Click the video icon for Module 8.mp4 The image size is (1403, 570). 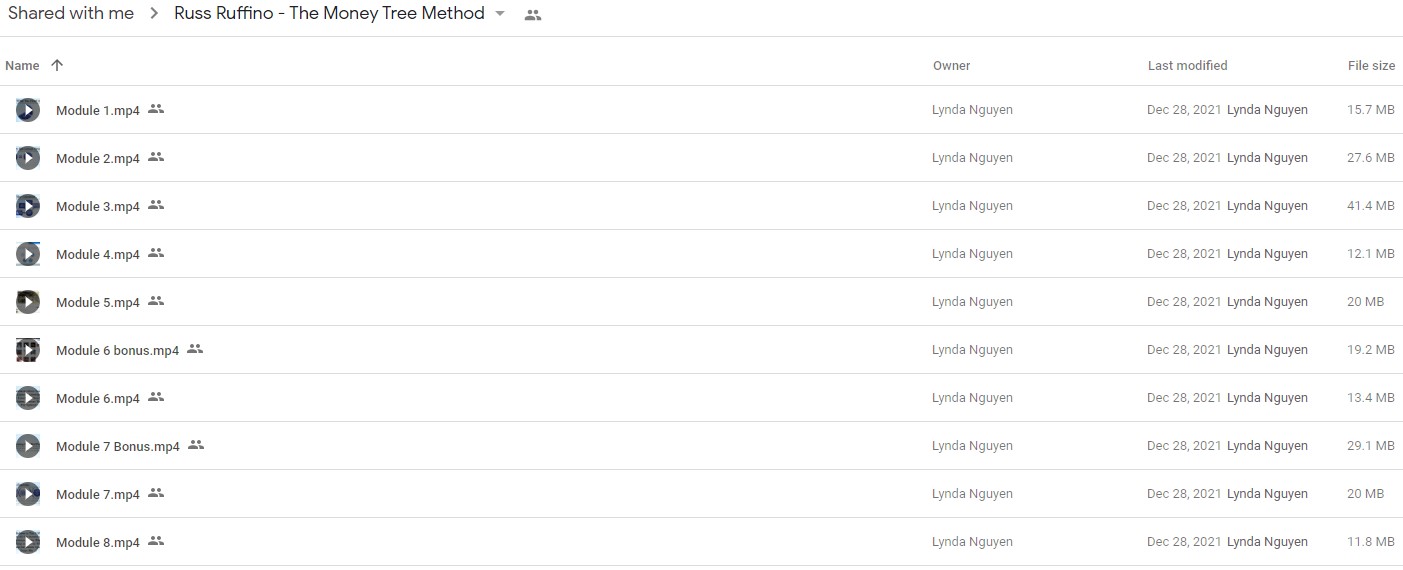pos(28,542)
